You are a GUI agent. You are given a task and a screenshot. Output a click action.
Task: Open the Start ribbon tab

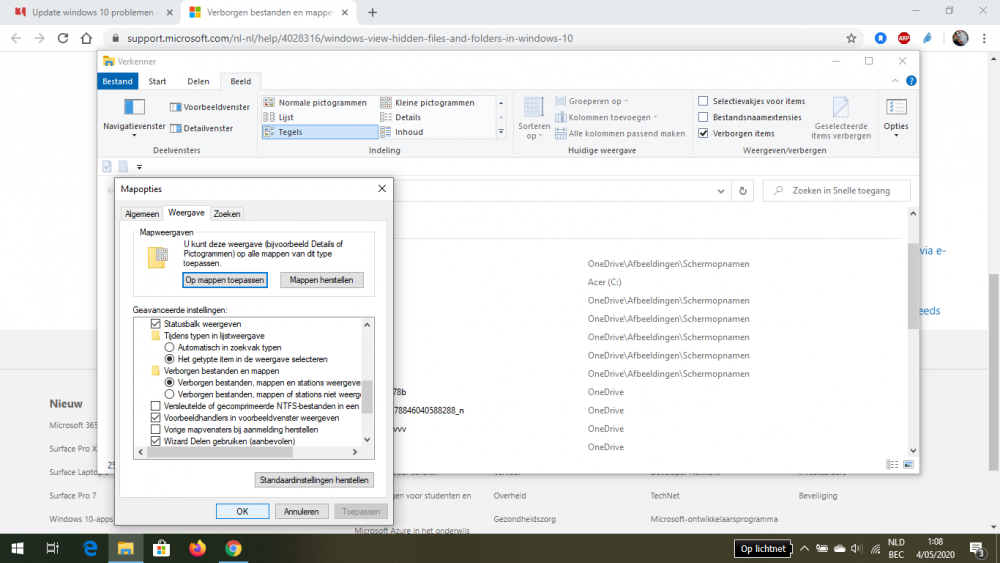[x=157, y=81]
